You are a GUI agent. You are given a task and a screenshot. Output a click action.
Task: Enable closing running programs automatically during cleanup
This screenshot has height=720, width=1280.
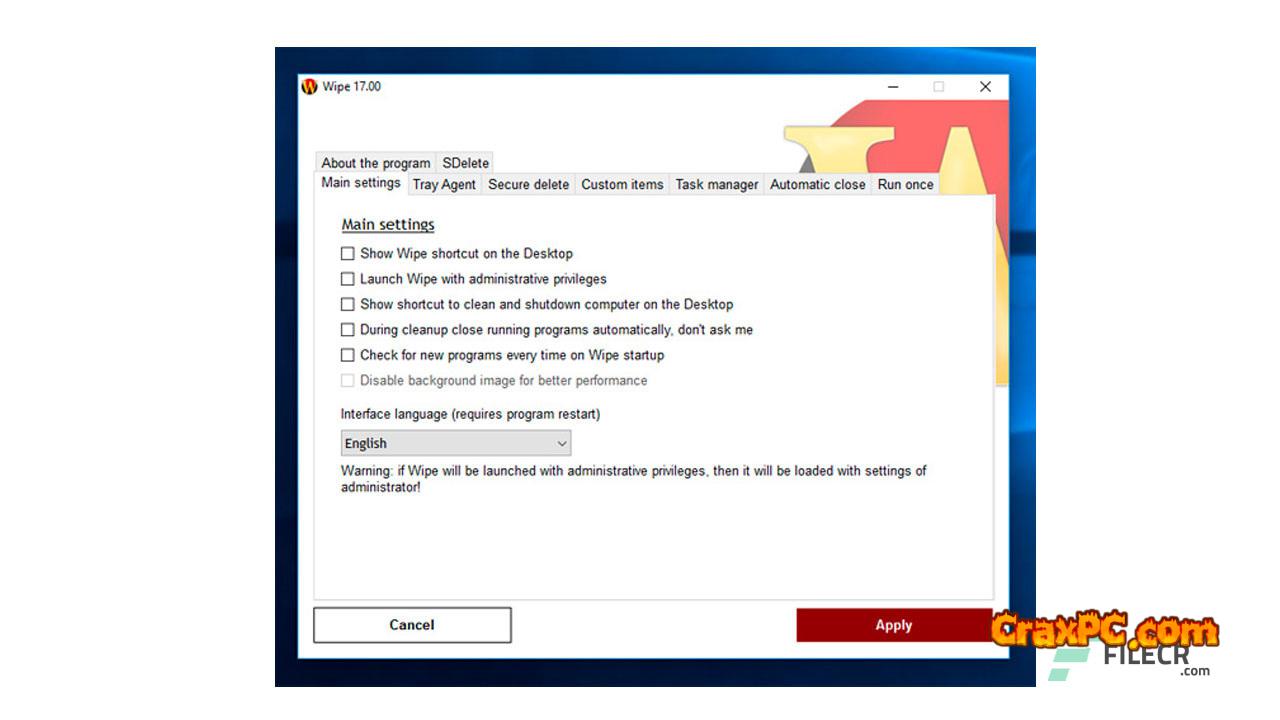click(x=348, y=330)
